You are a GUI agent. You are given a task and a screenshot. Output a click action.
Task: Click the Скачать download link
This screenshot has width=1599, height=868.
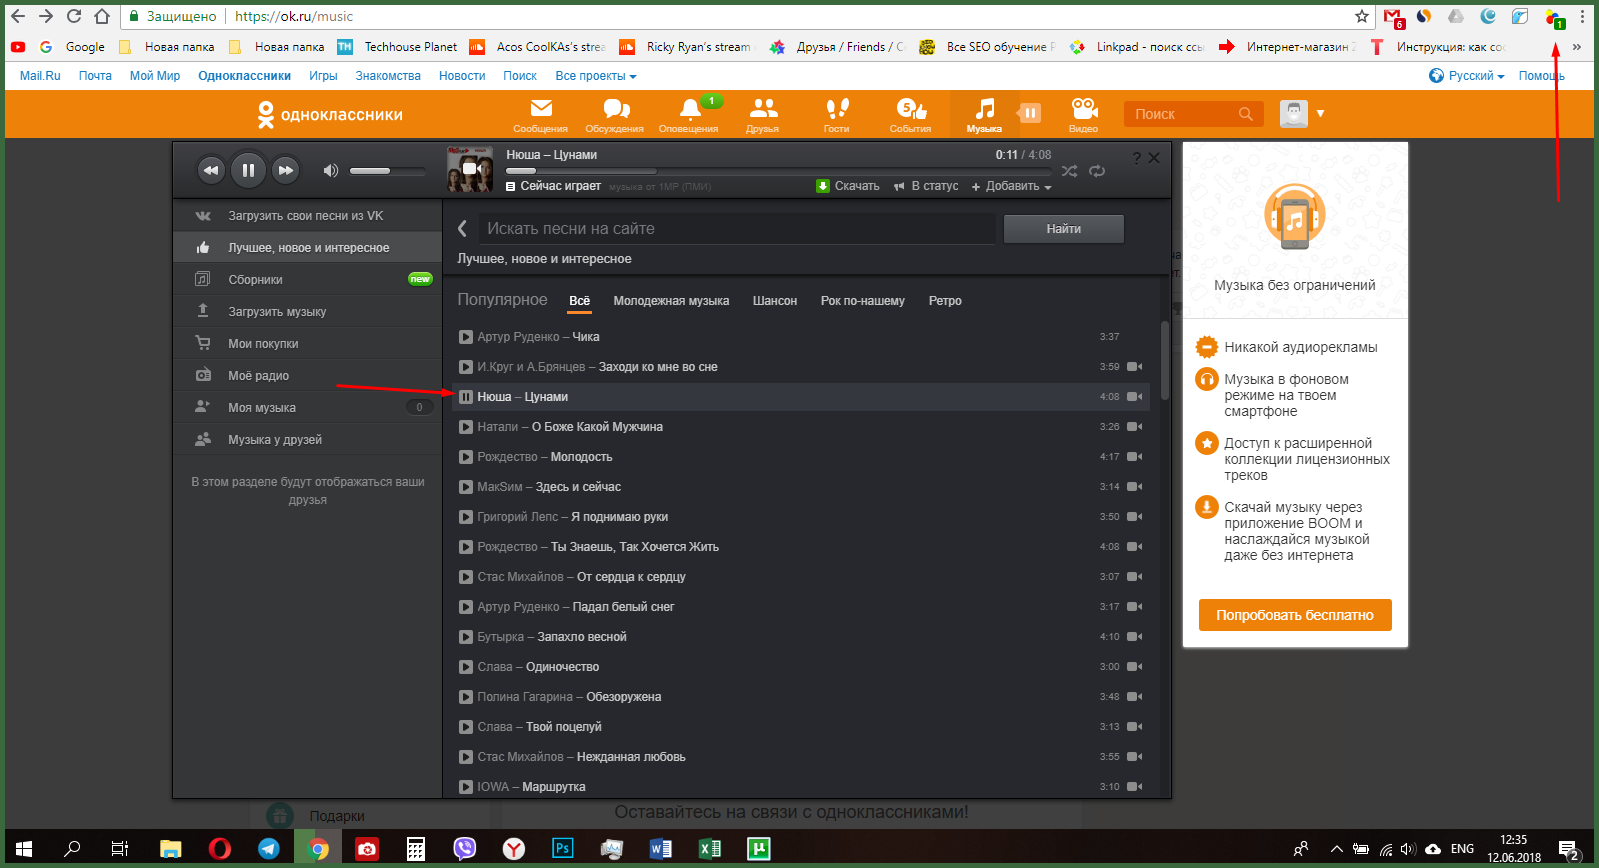coord(848,186)
